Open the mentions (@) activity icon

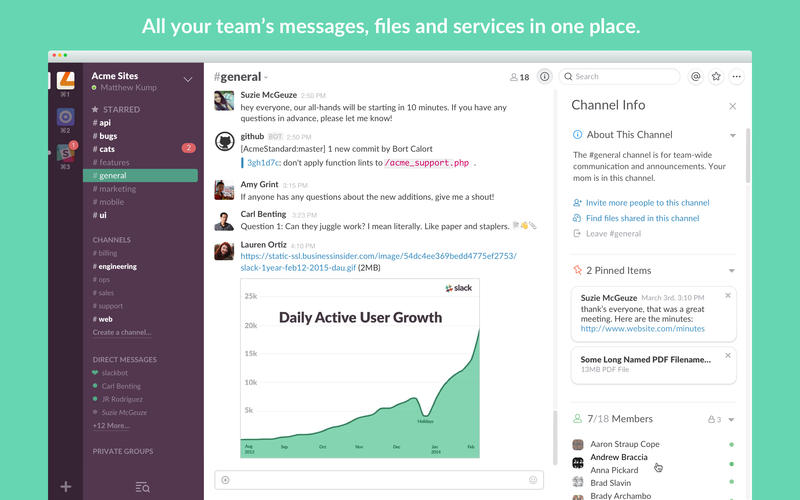pos(696,76)
